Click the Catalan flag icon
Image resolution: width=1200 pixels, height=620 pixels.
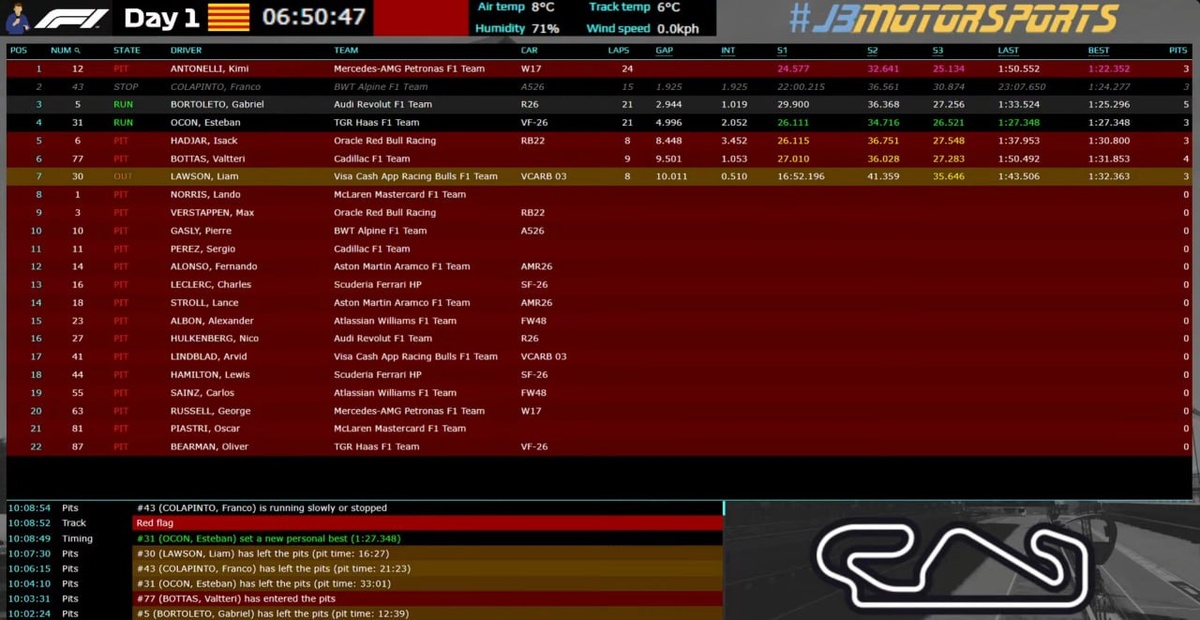point(228,17)
